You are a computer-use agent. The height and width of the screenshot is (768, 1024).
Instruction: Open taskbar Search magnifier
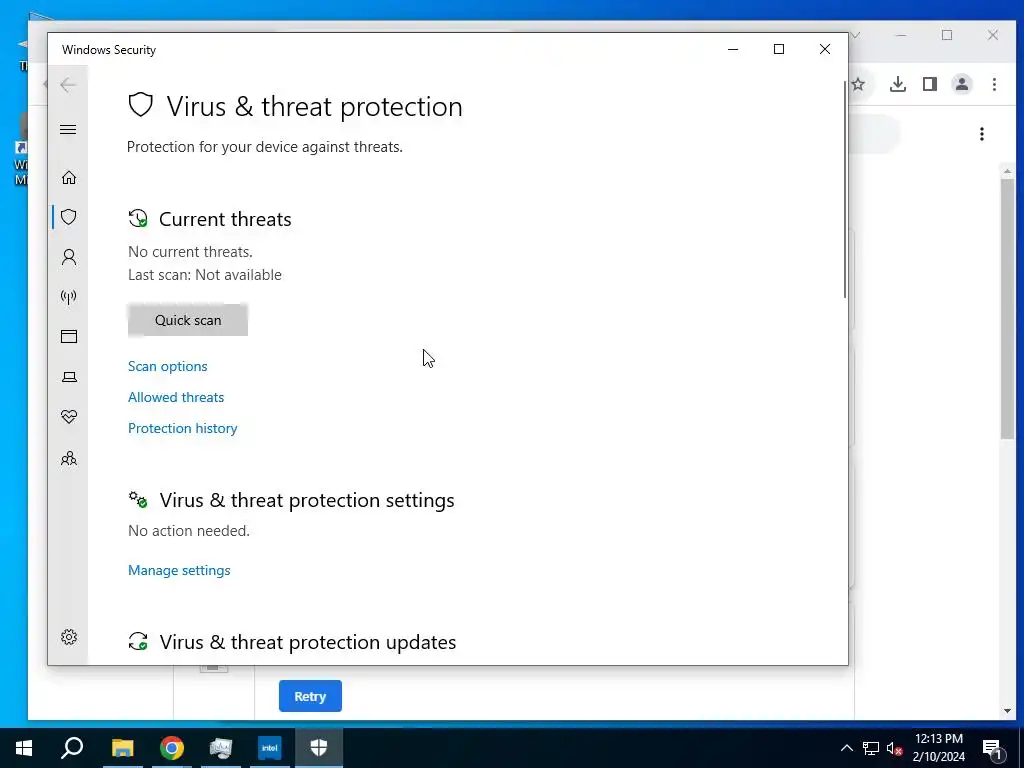72,748
